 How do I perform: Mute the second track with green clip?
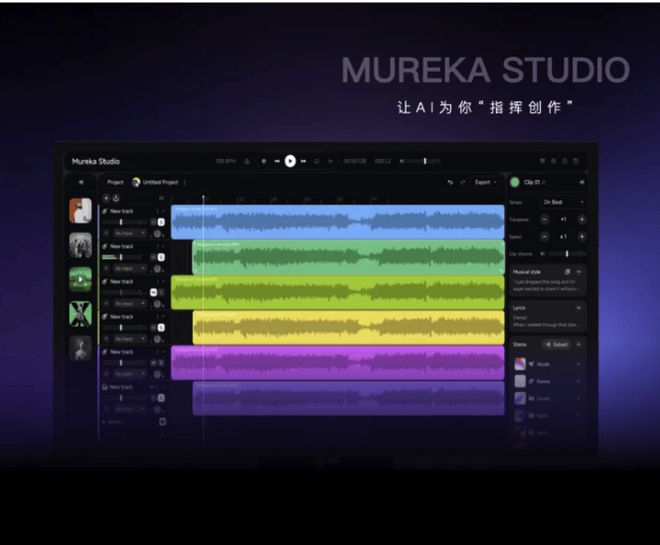tap(153, 257)
